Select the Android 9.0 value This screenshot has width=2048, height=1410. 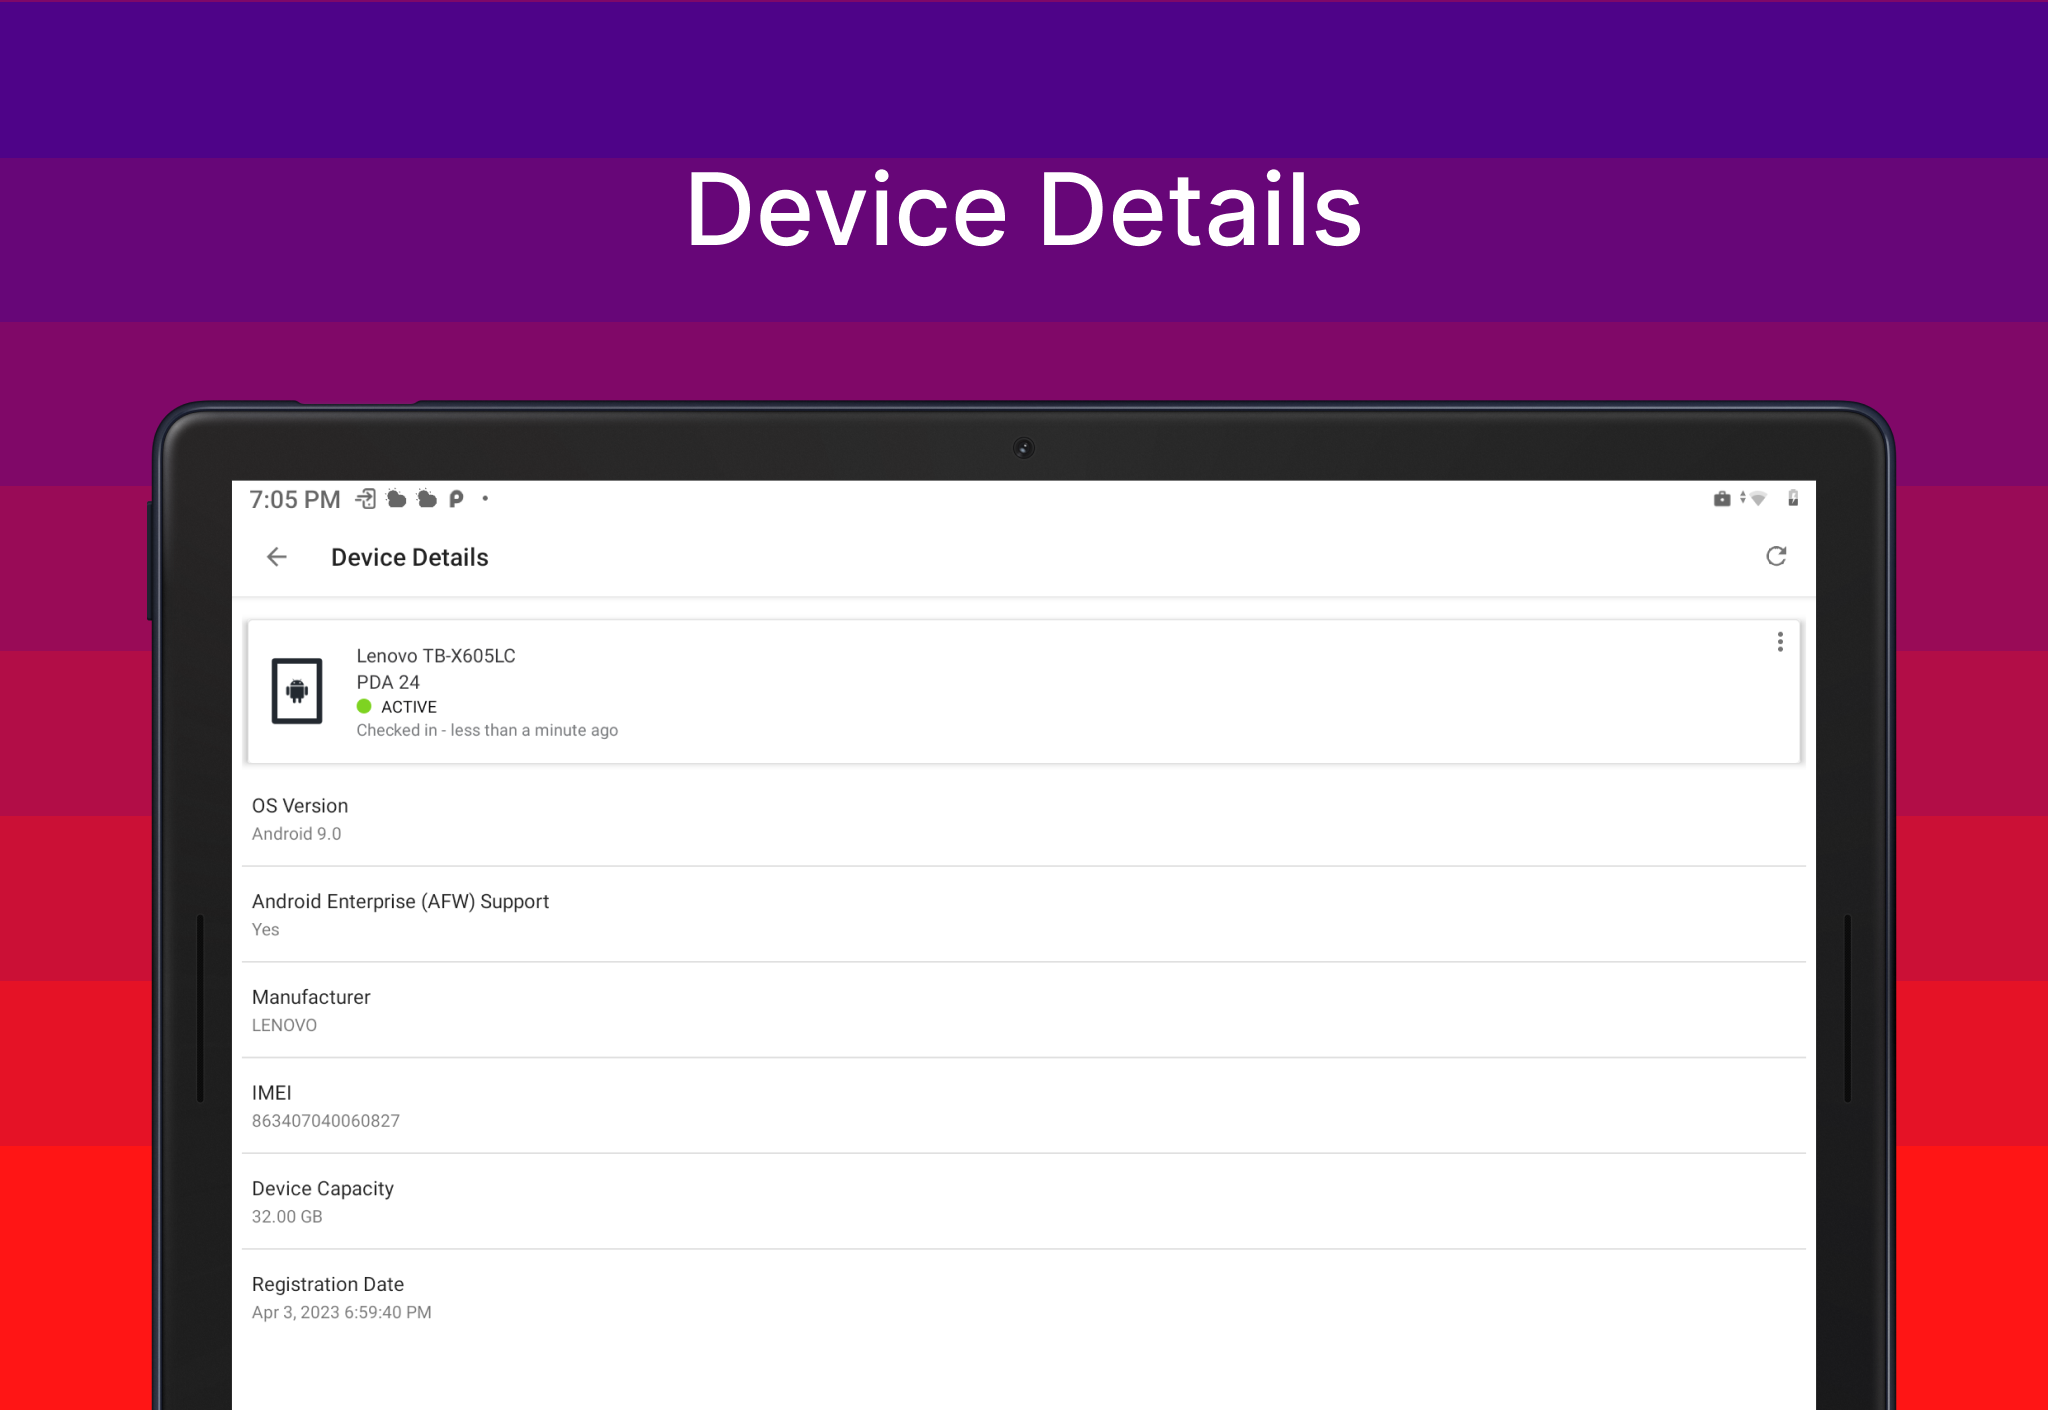point(296,834)
